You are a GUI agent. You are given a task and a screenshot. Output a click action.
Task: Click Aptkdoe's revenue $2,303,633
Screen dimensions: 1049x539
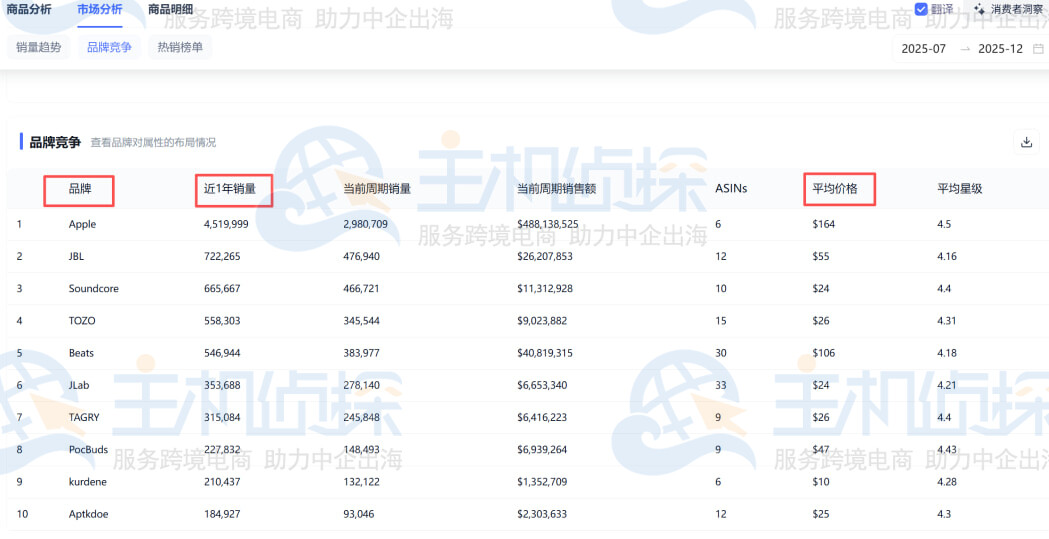point(542,514)
